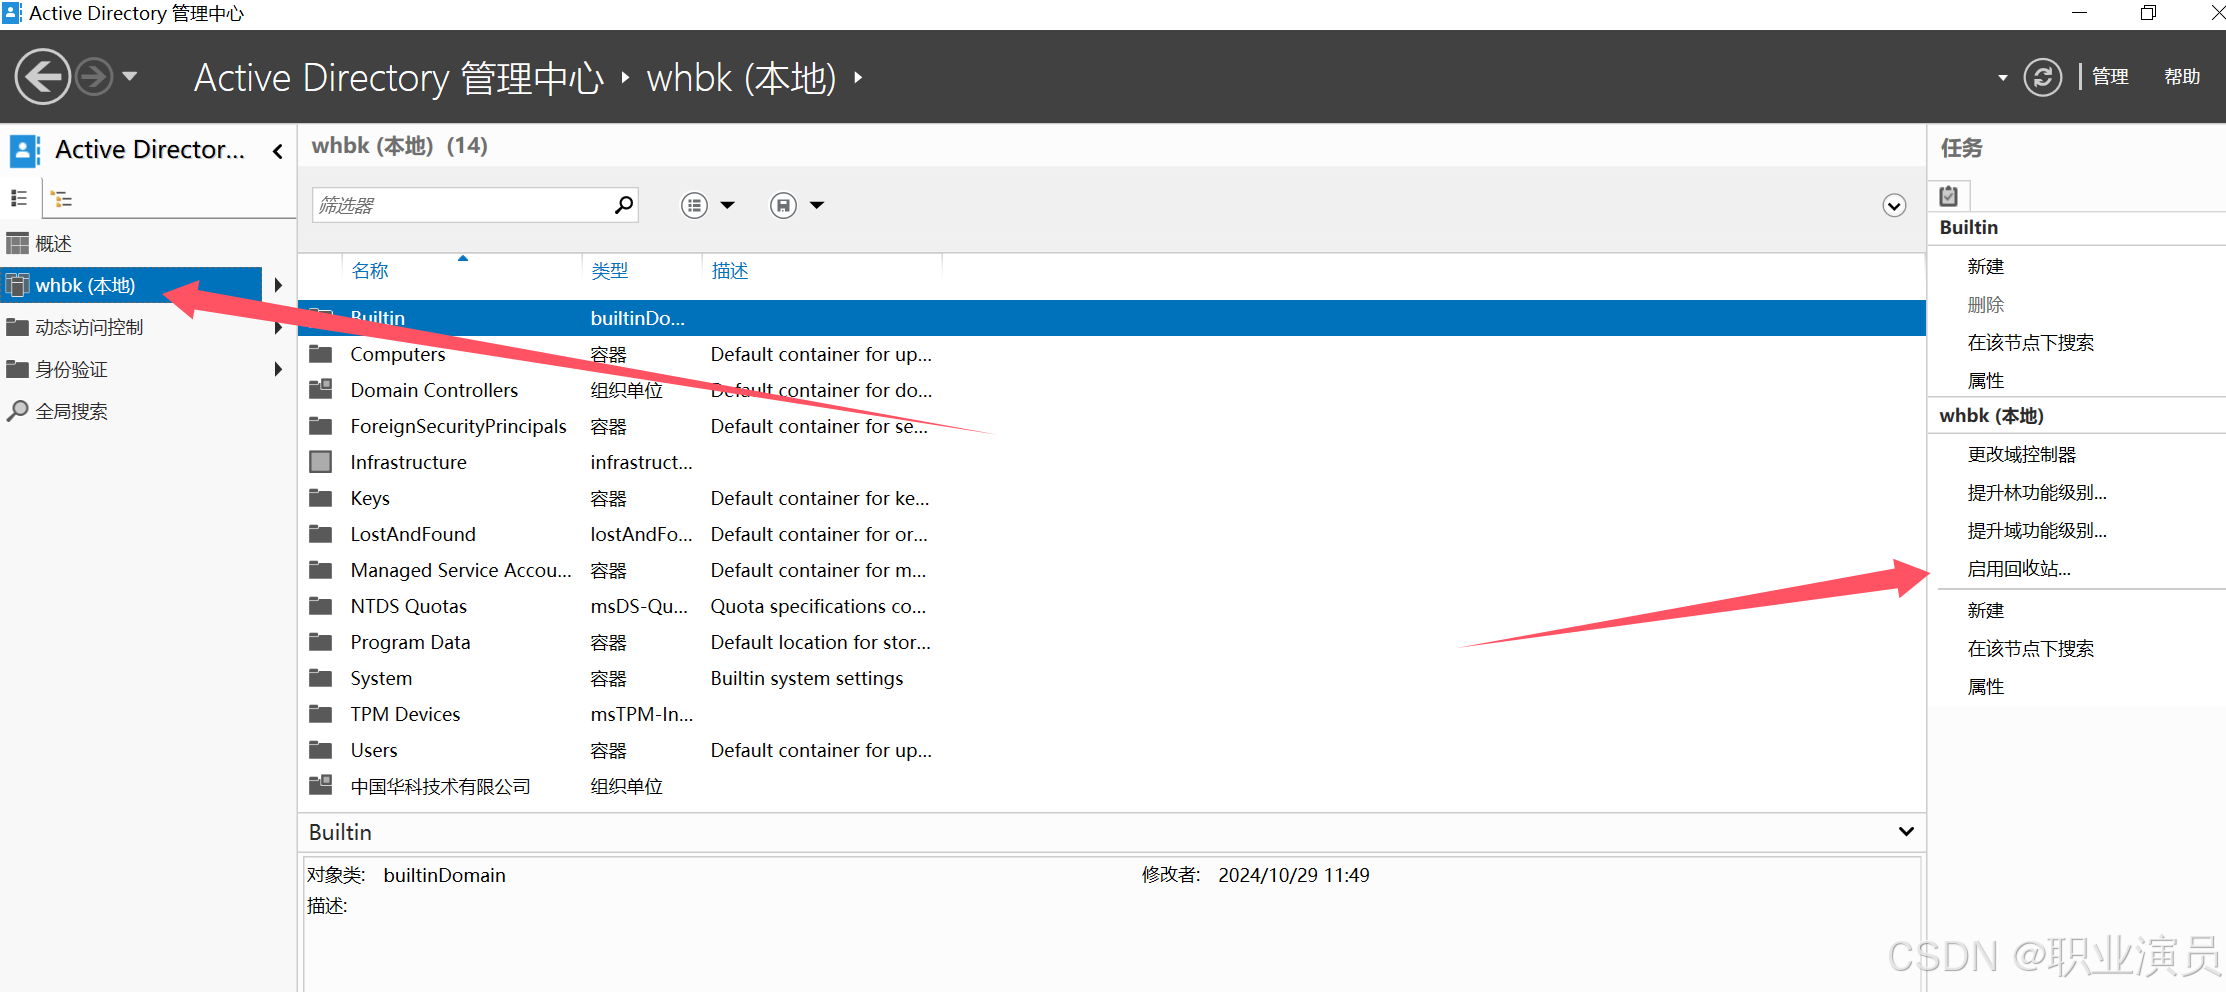The height and width of the screenshot is (992, 2226).
Task: Collapse the Builtin details pane chevron
Action: pos(1906,832)
